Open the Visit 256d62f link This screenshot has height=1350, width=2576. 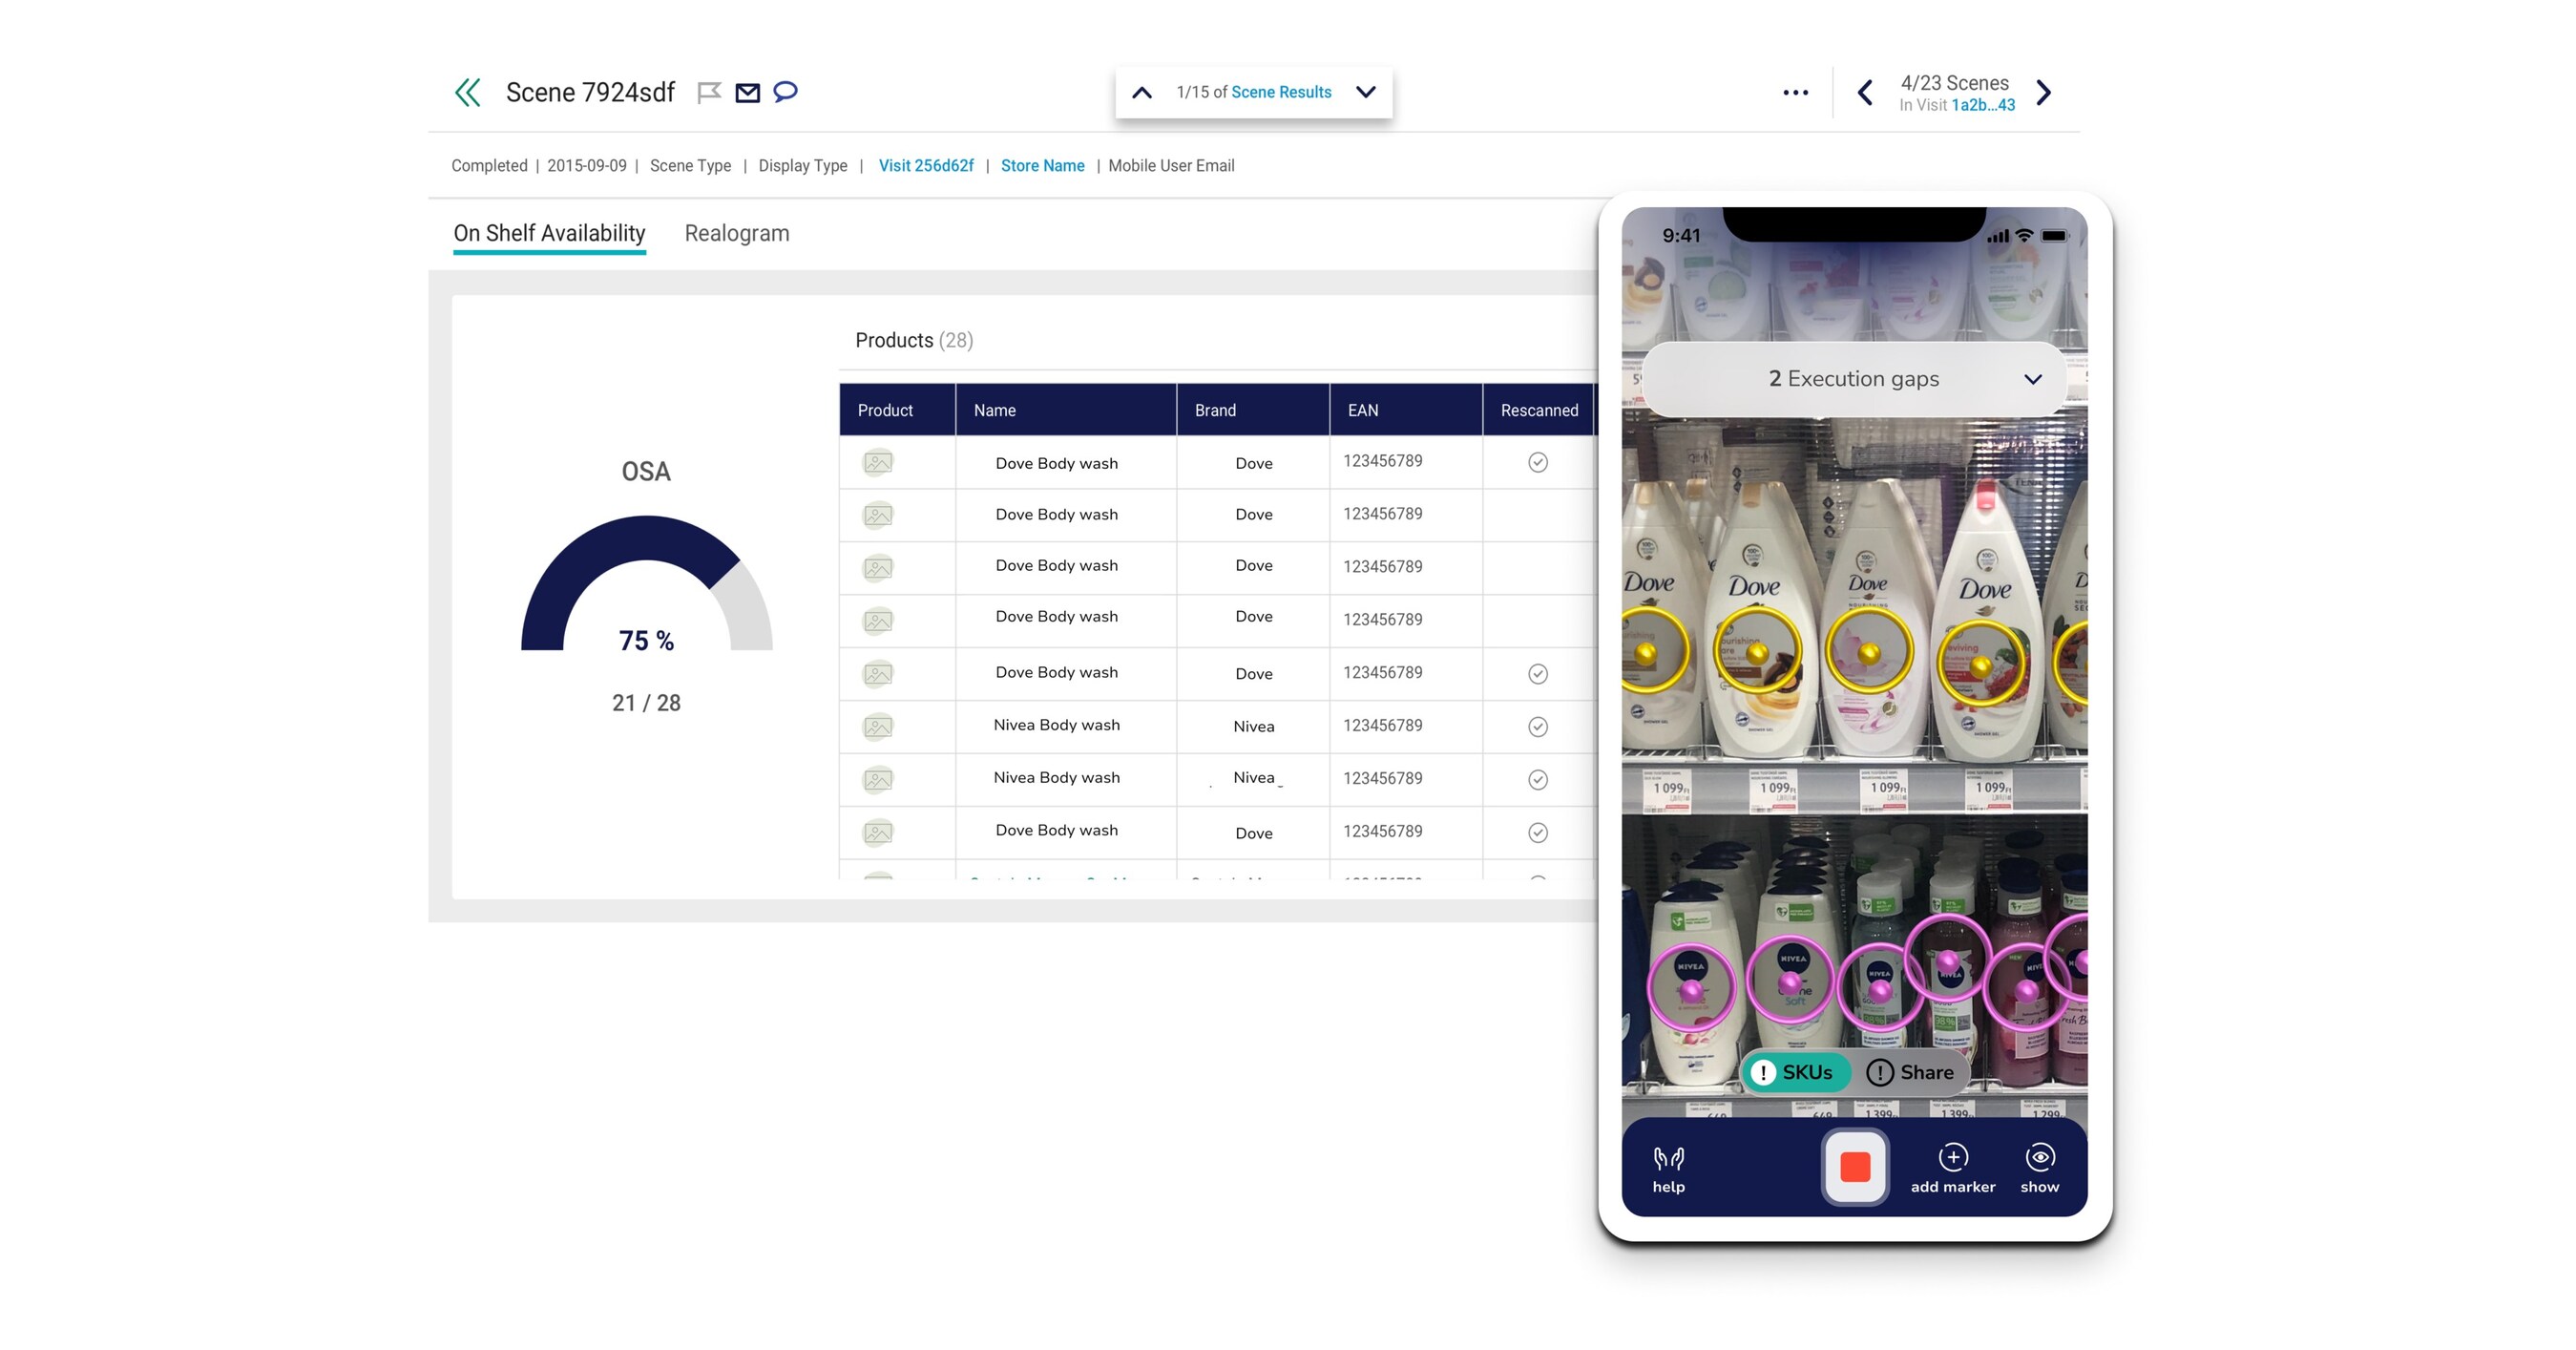pos(926,166)
